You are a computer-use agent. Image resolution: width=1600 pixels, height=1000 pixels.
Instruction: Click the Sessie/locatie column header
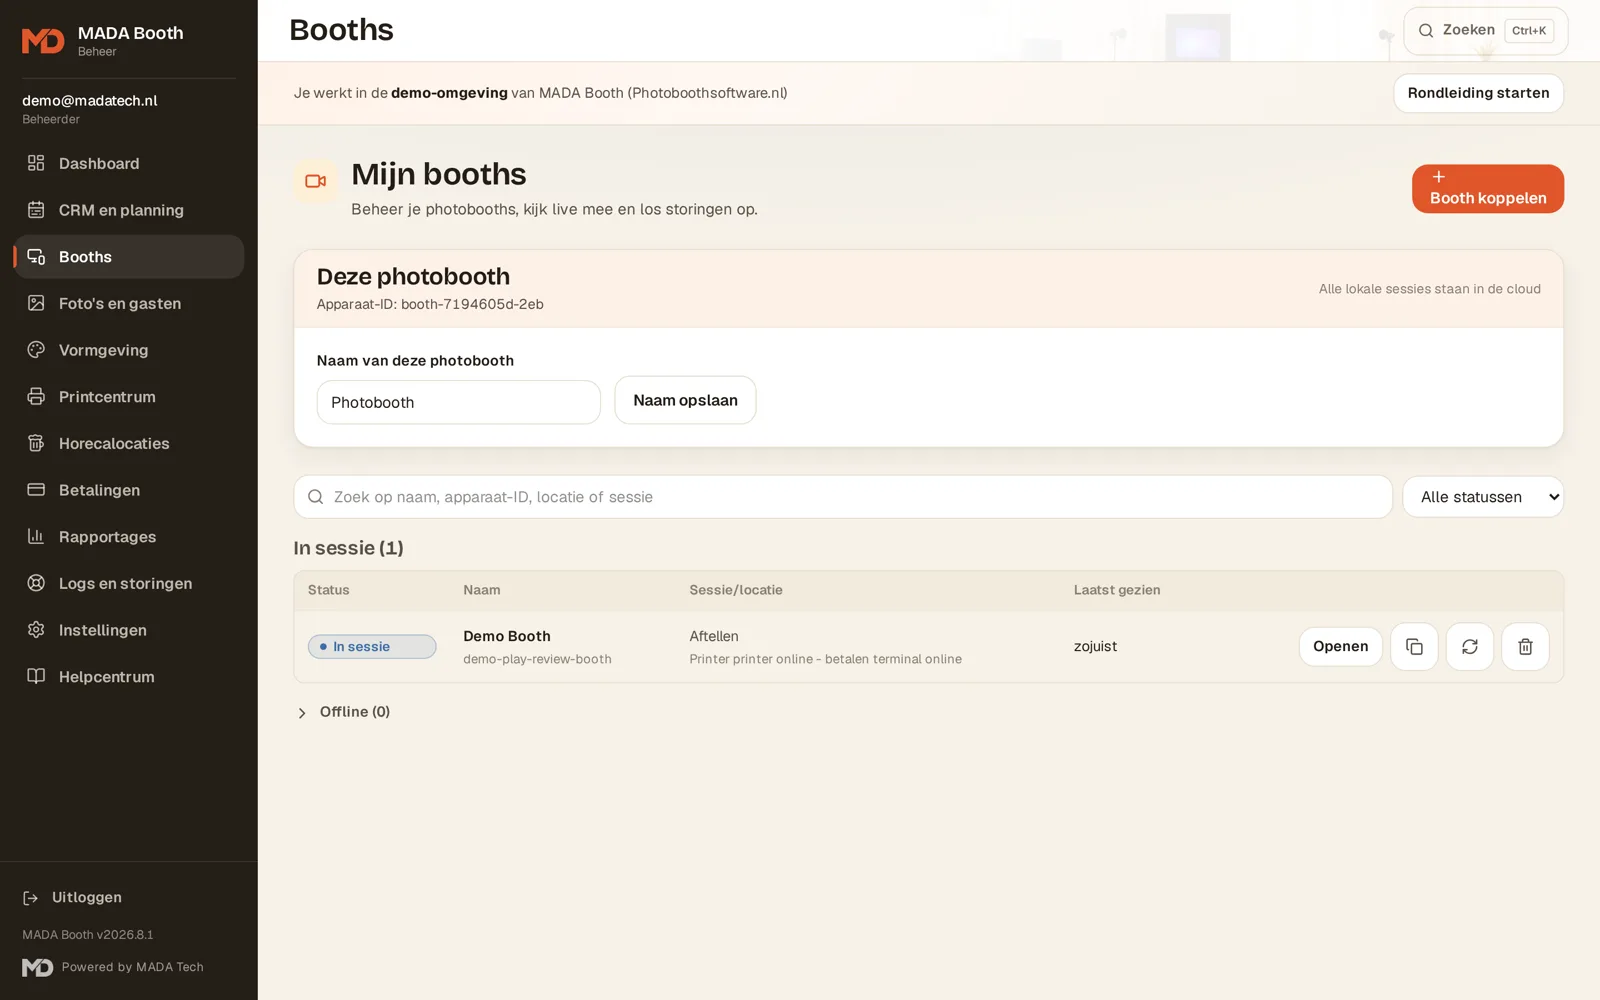(x=736, y=590)
